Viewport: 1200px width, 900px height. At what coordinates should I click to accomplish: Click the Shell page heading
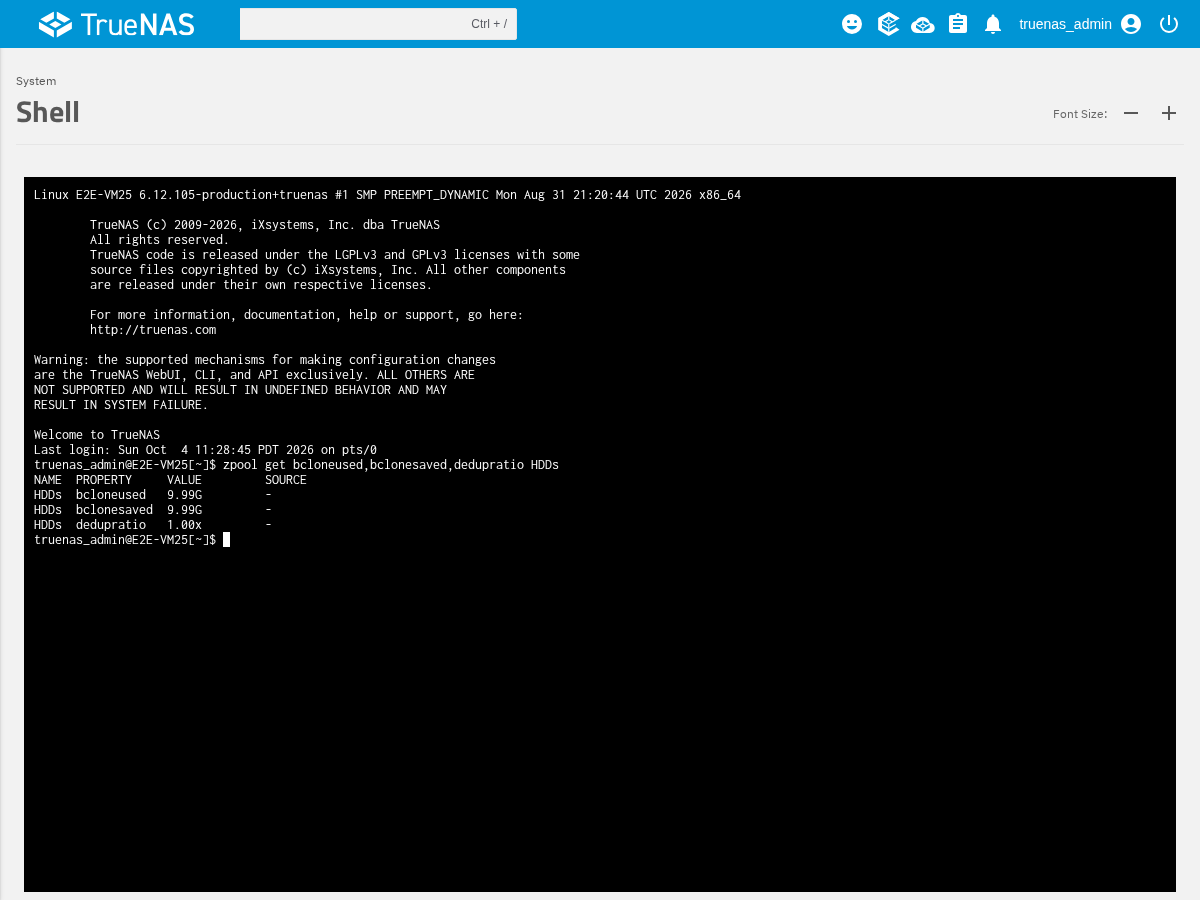[x=48, y=112]
